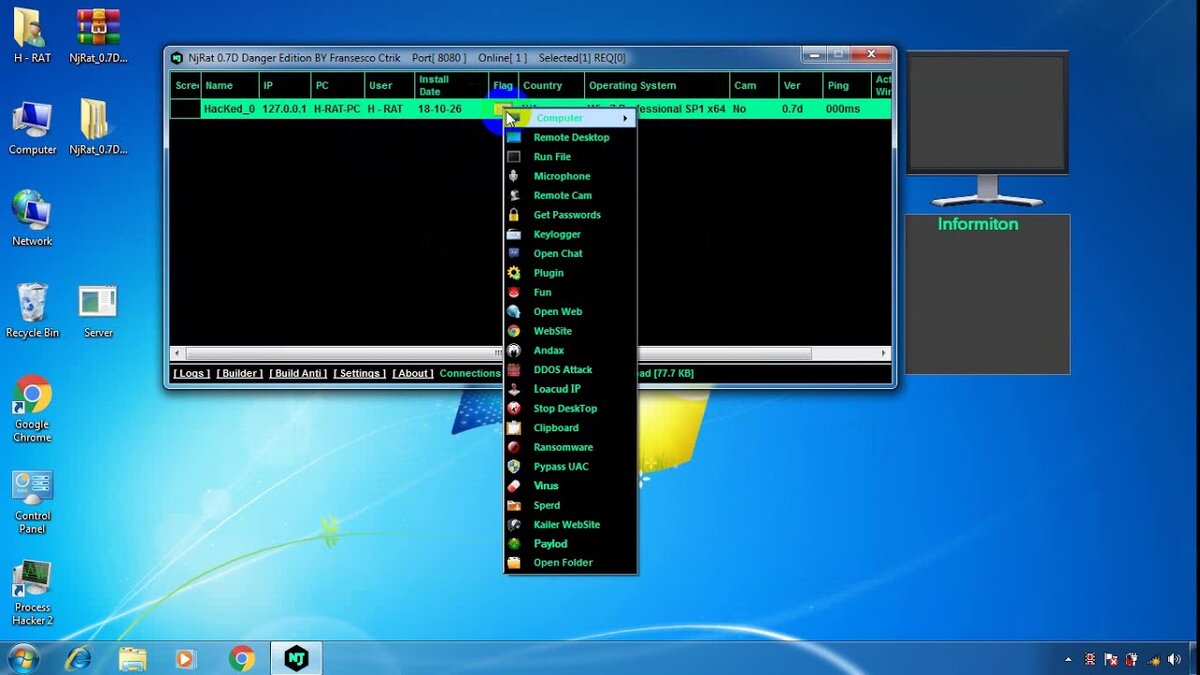Click the 18-10-26 install date cell

[440, 109]
